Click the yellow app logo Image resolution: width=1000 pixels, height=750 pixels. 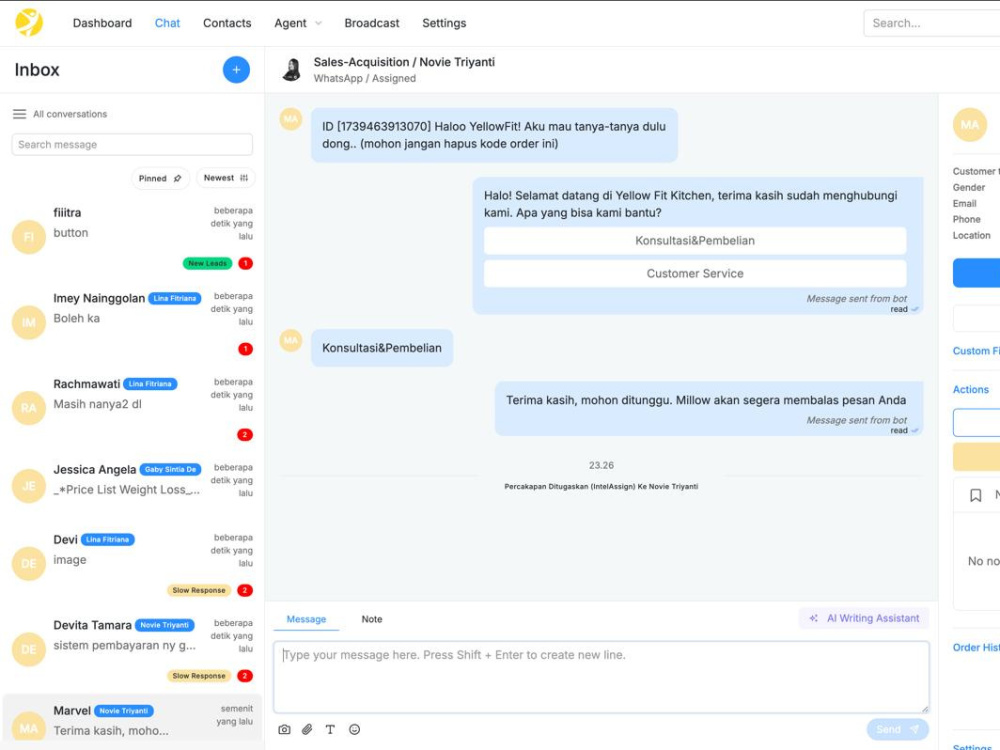(29, 23)
